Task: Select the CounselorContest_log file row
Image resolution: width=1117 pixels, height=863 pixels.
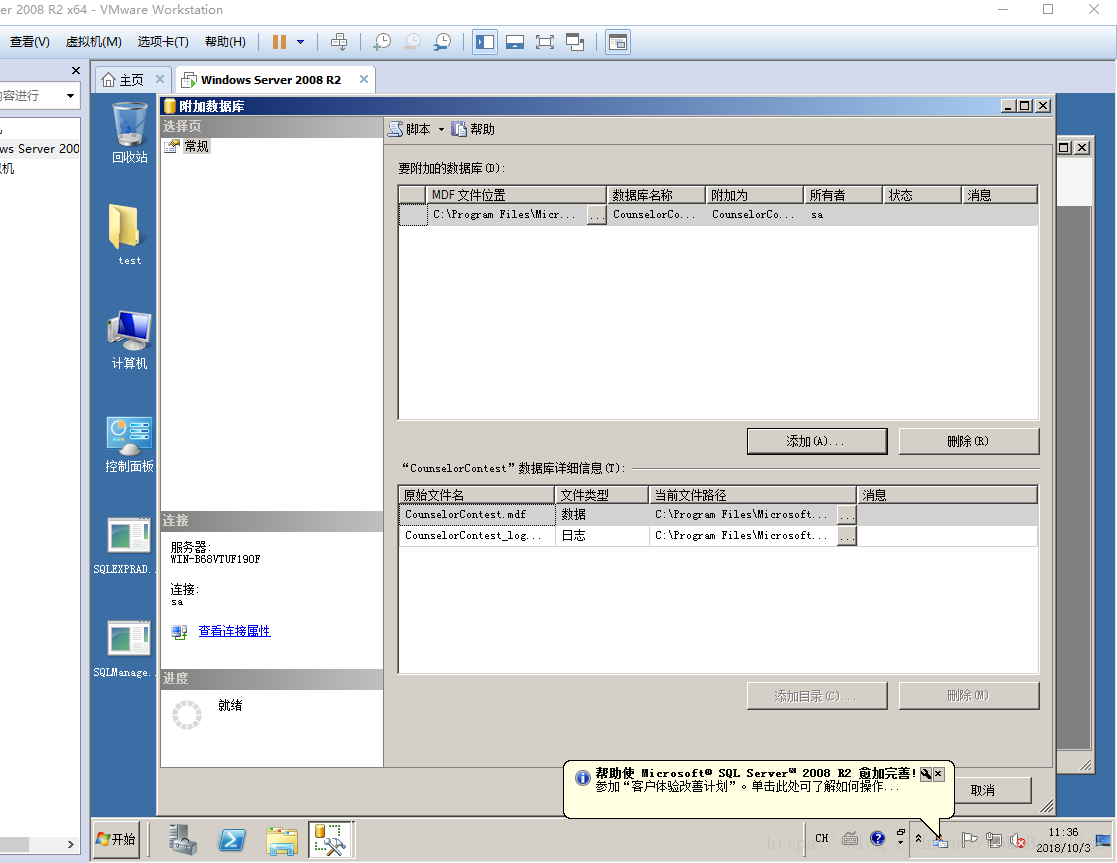Action: tap(718, 536)
